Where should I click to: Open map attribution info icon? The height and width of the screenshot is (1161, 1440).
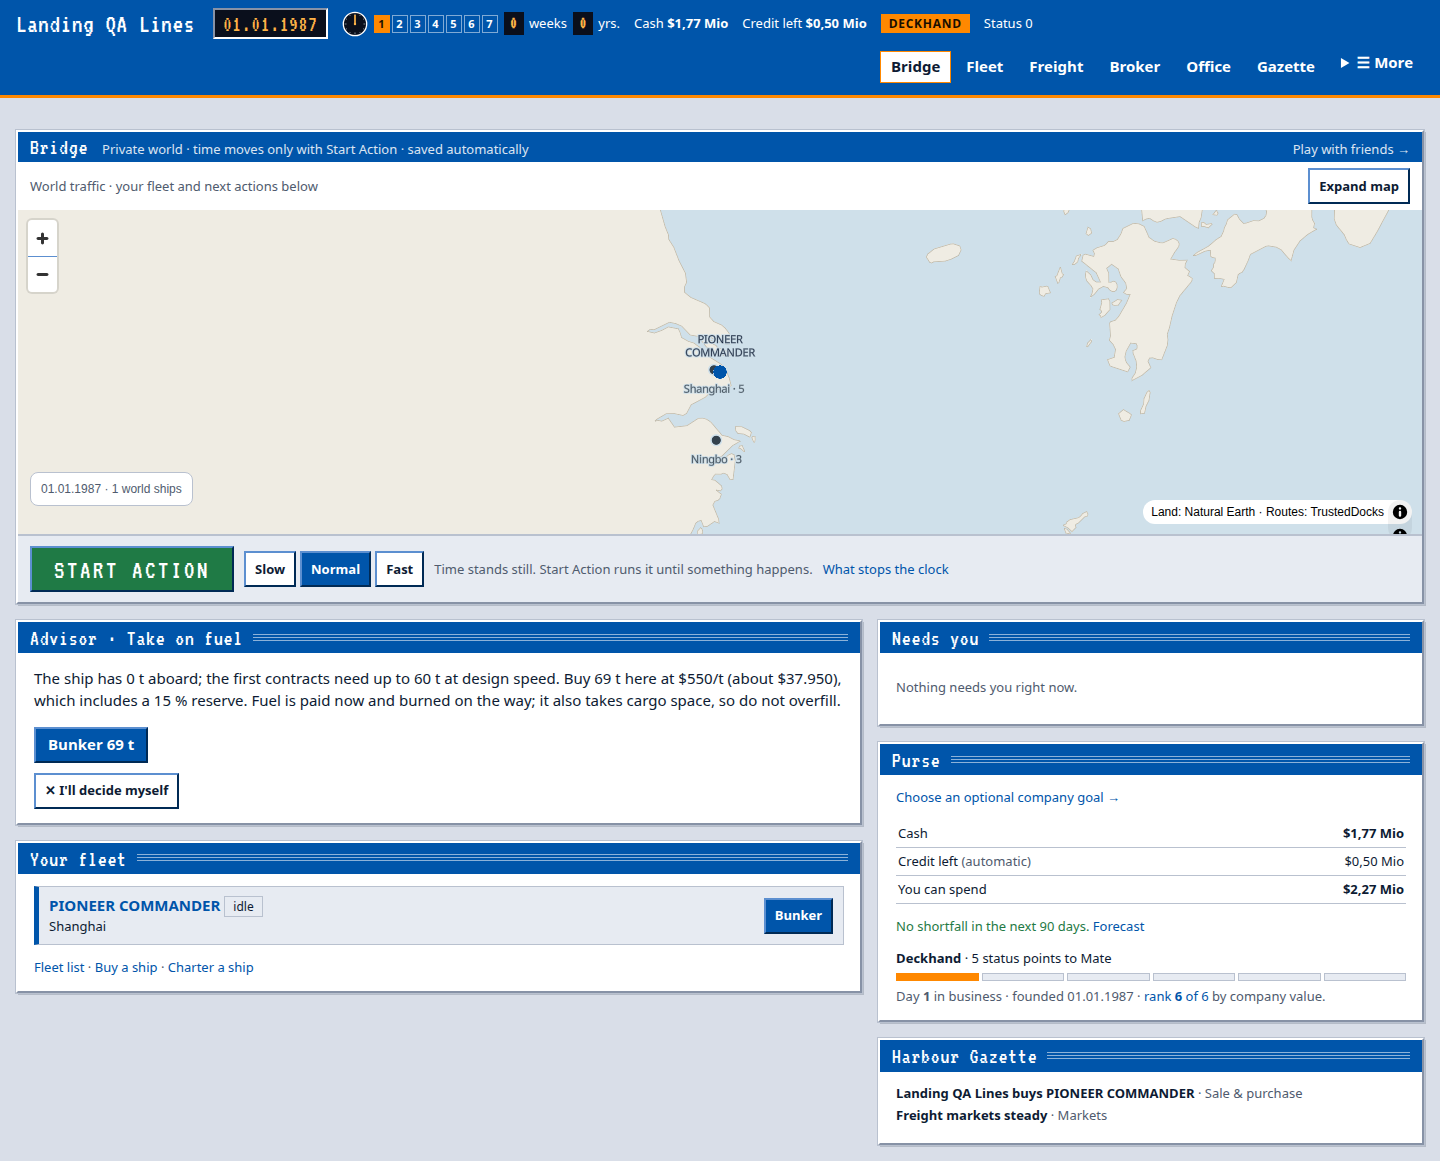(1400, 512)
